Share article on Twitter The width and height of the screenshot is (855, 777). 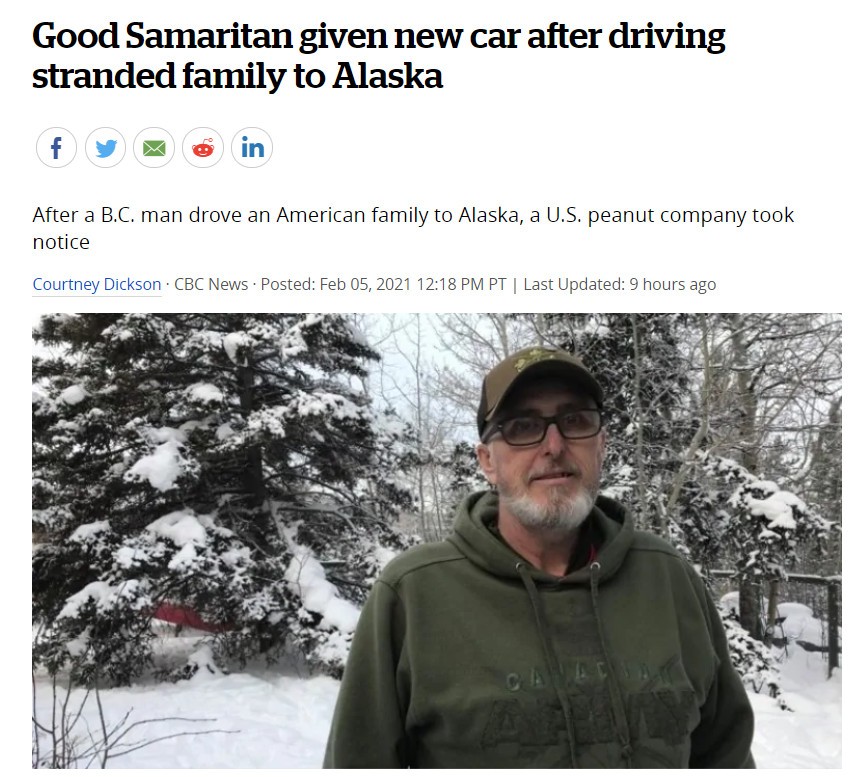(x=105, y=148)
